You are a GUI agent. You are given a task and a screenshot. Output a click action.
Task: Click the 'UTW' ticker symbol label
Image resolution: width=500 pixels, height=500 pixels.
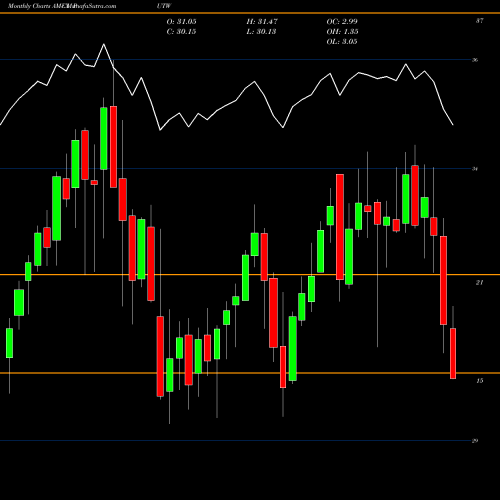coord(164,6)
